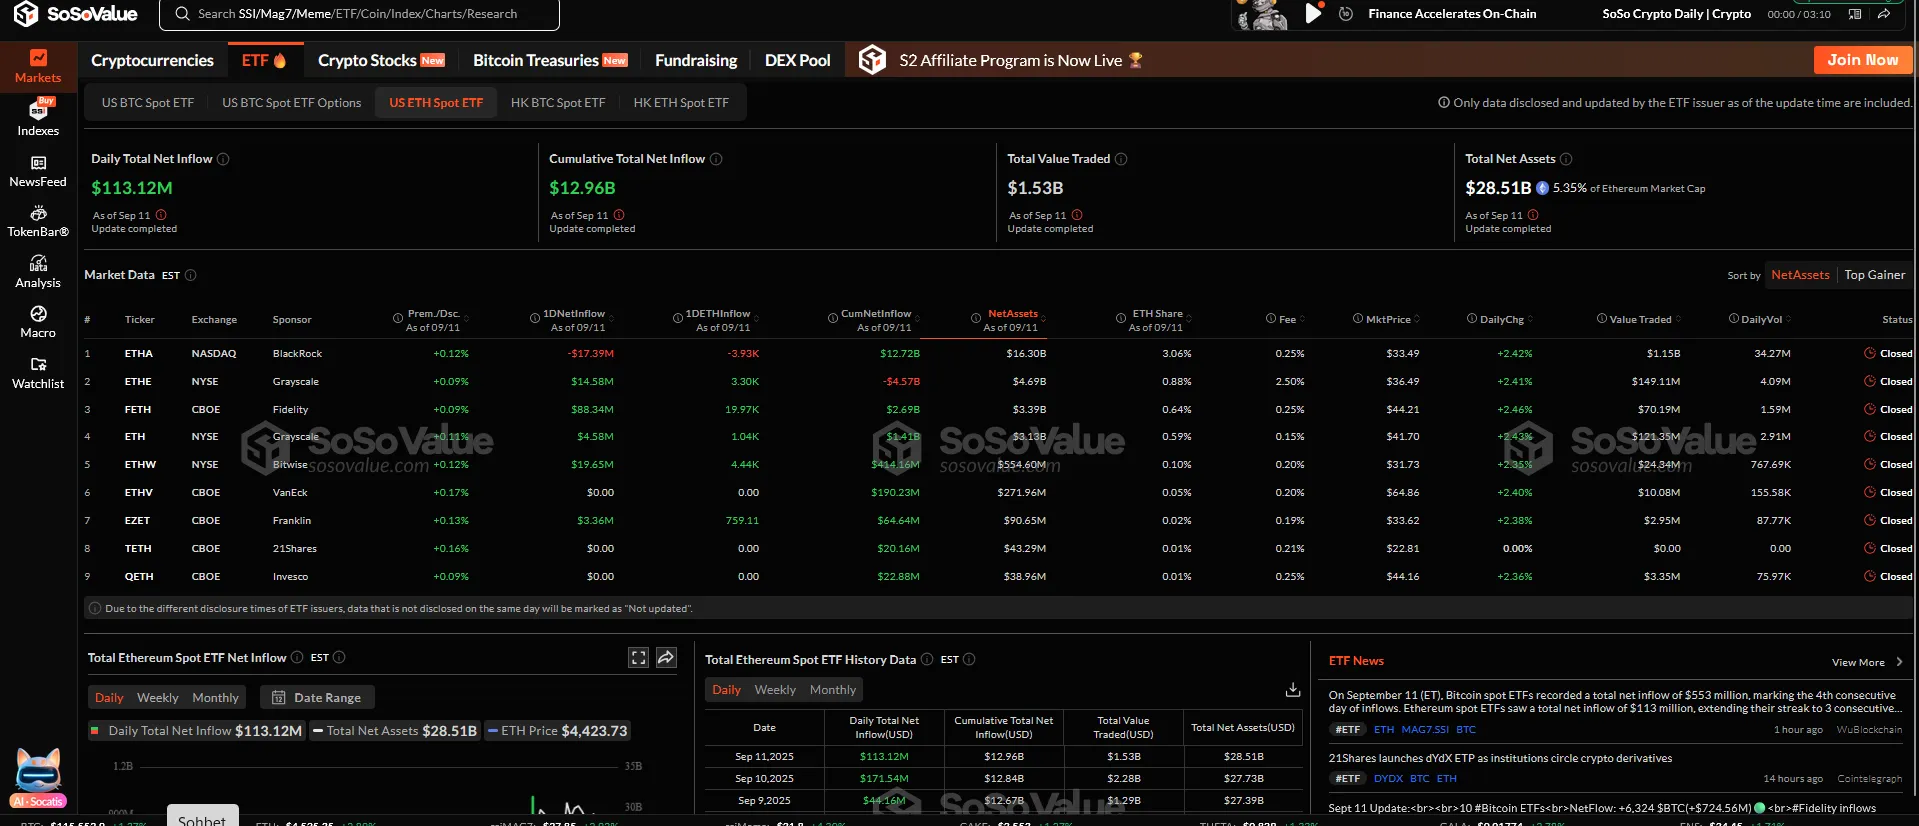Select Daily view in net inflow chart

[x=109, y=698]
